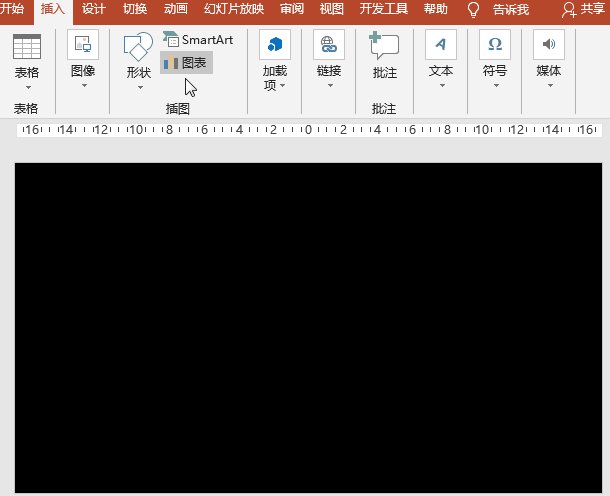Expand the 媒体 dropdown arrow

(550, 86)
